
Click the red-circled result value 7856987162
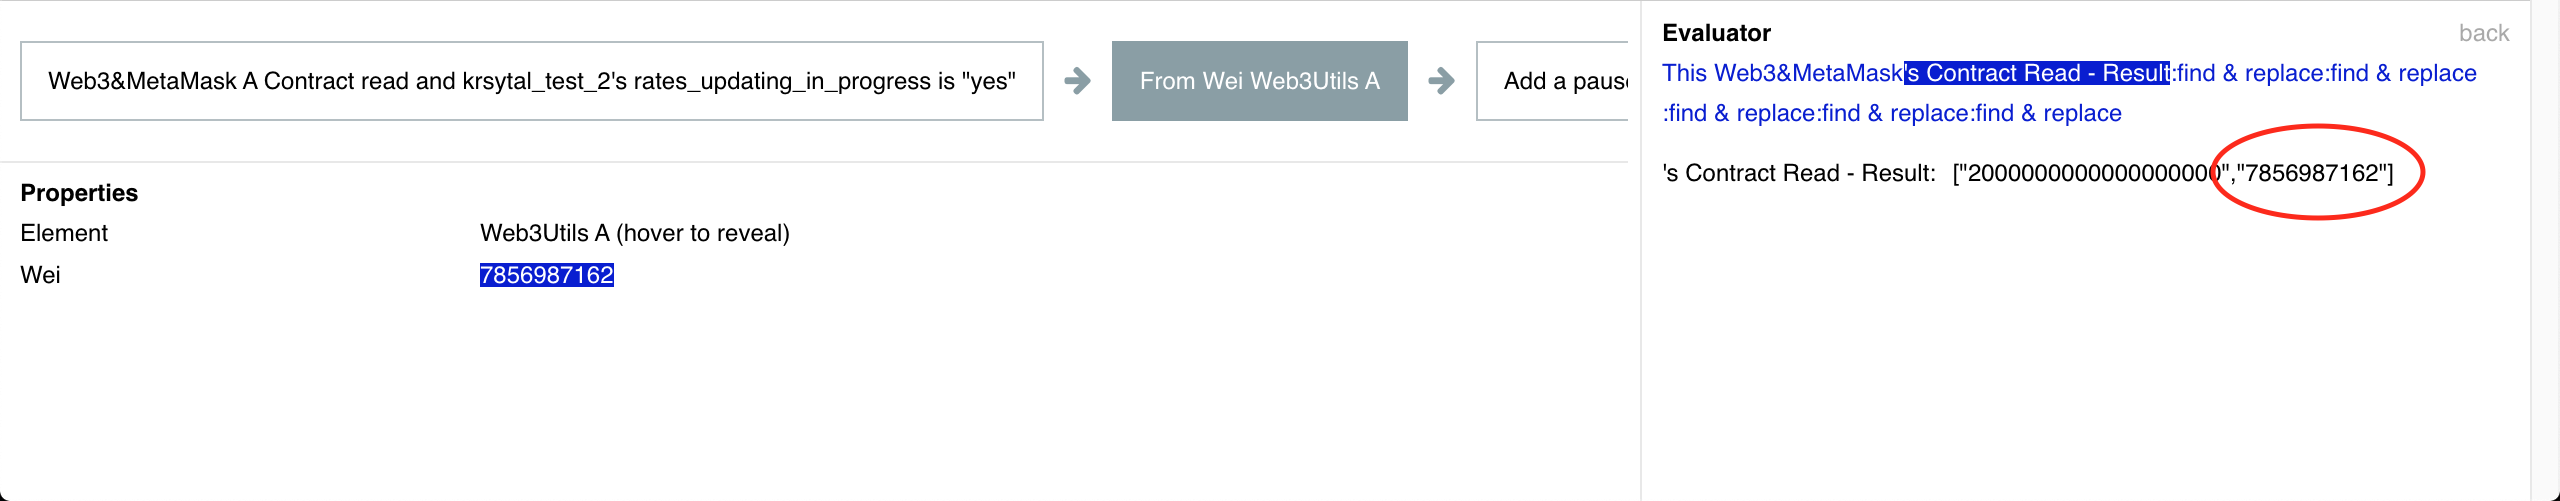point(2312,173)
